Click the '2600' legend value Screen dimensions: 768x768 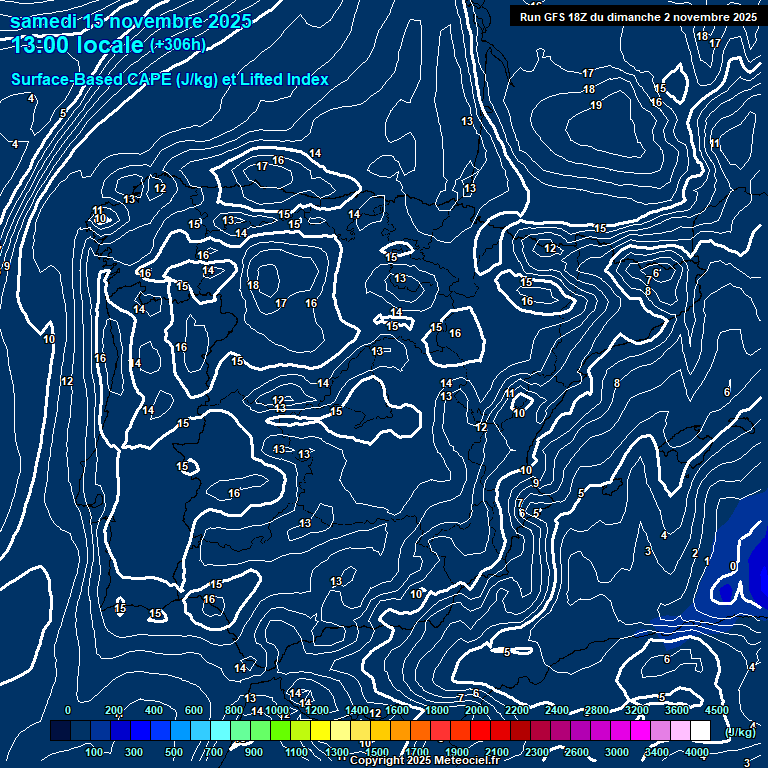point(577,752)
